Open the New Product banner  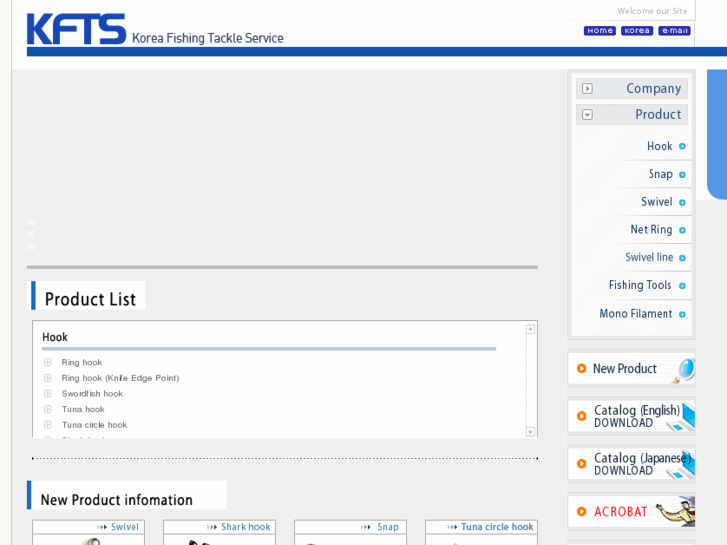click(x=631, y=369)
